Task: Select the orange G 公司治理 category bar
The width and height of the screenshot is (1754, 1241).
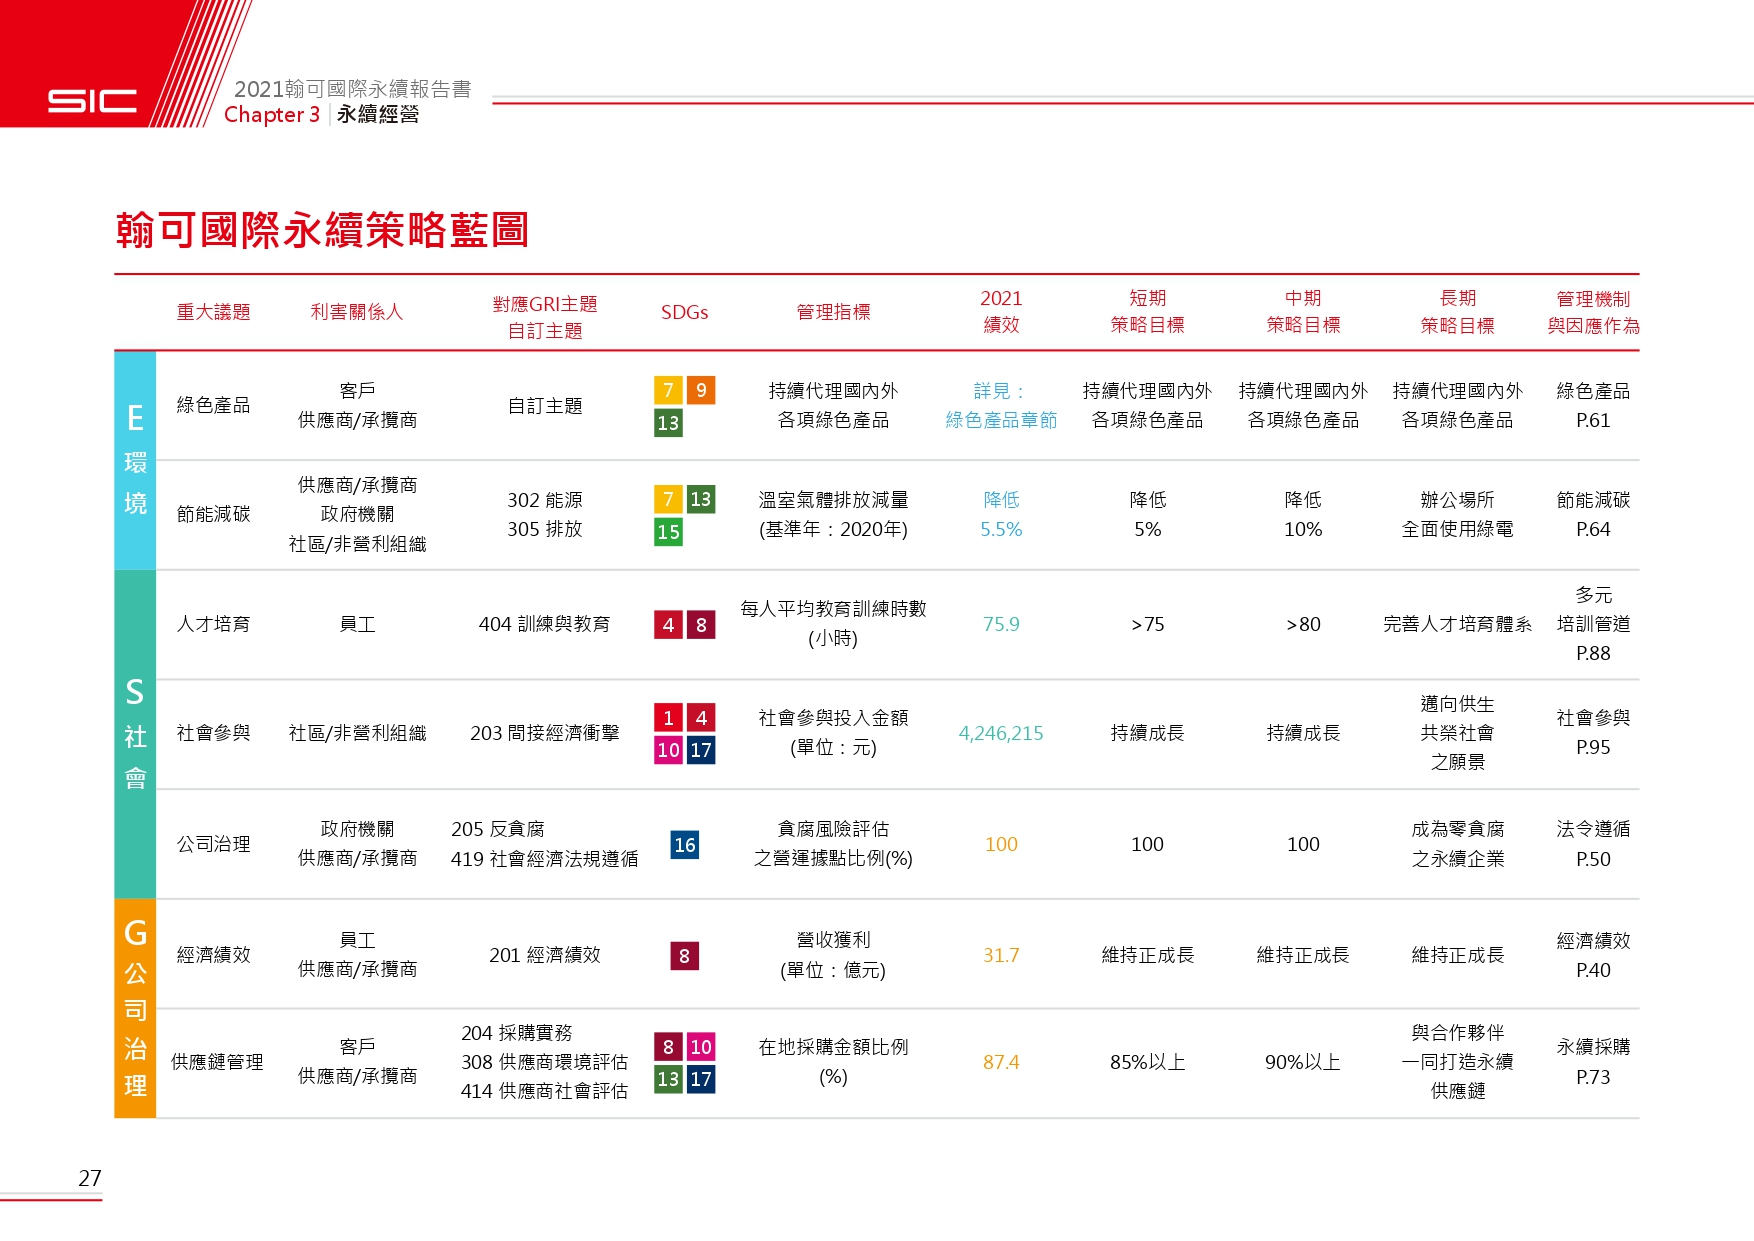Action: [x=135, y=1008]
